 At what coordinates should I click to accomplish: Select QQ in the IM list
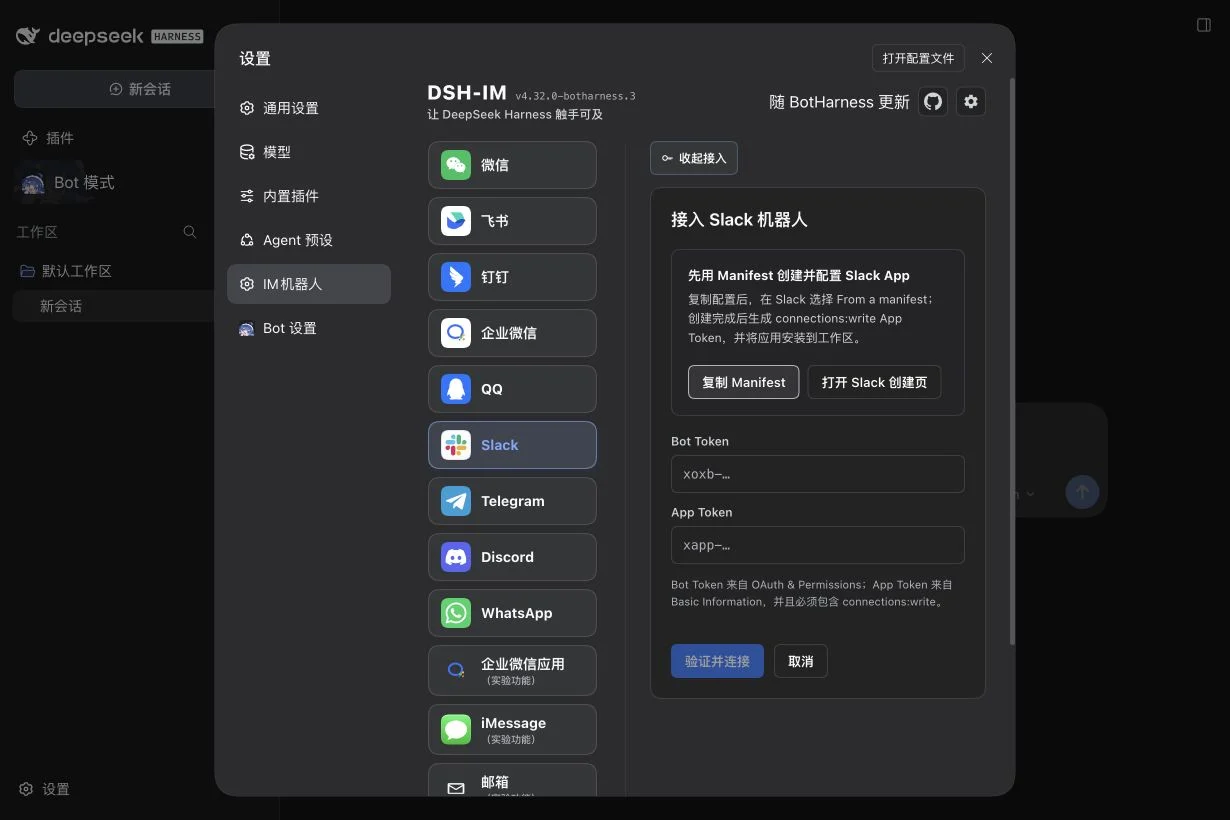(x=512, y=389)
